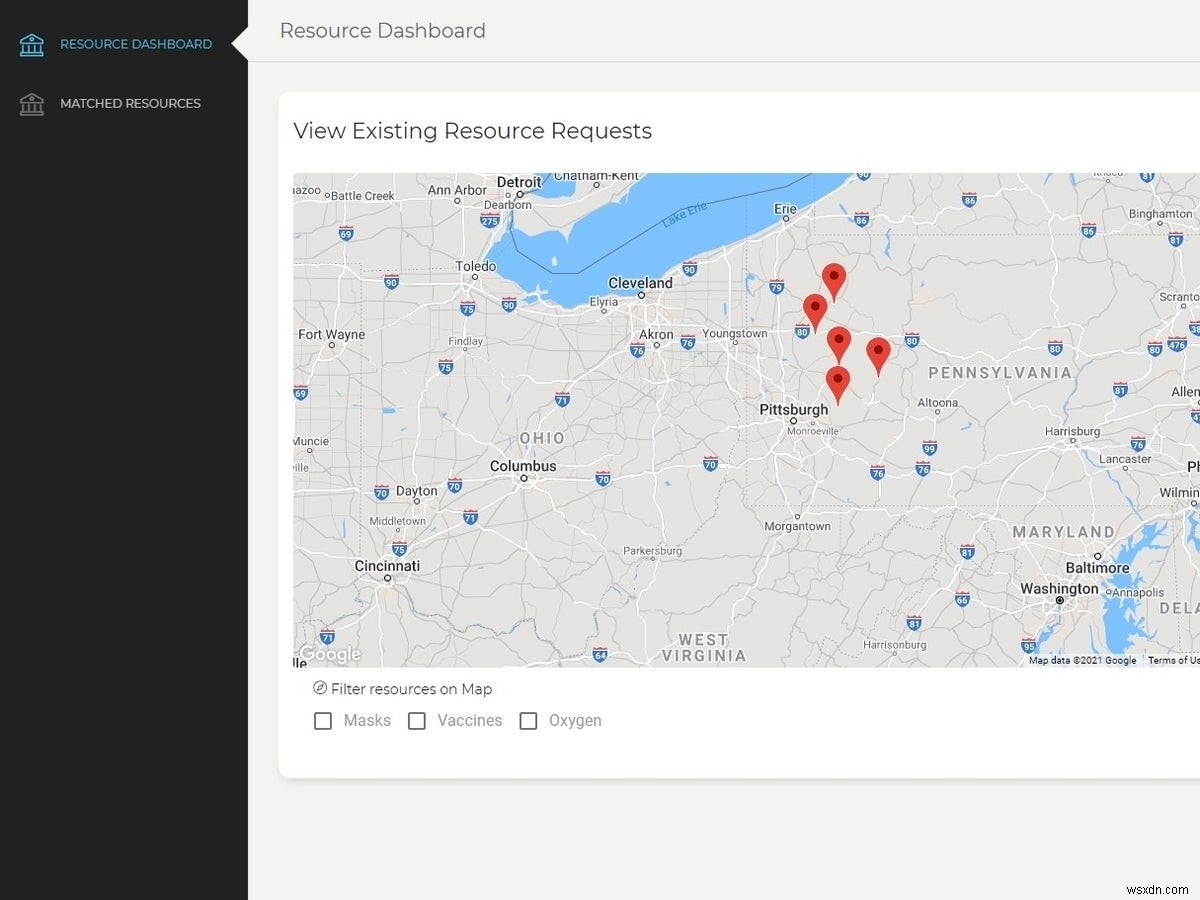Click 'View Existing Resource Requests' heading
The height and width of the screenshot is (900, 1200).
click(x=473, y=131)
